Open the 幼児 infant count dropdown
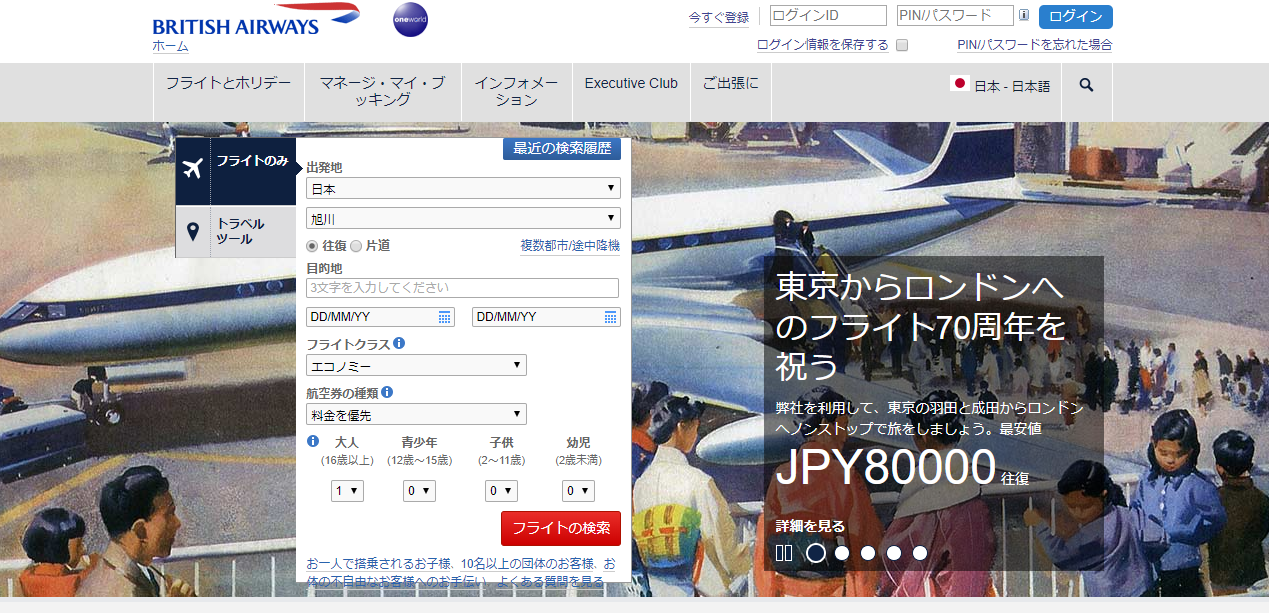Viewport: 1269px width, 613px height. tap(578, 491)
